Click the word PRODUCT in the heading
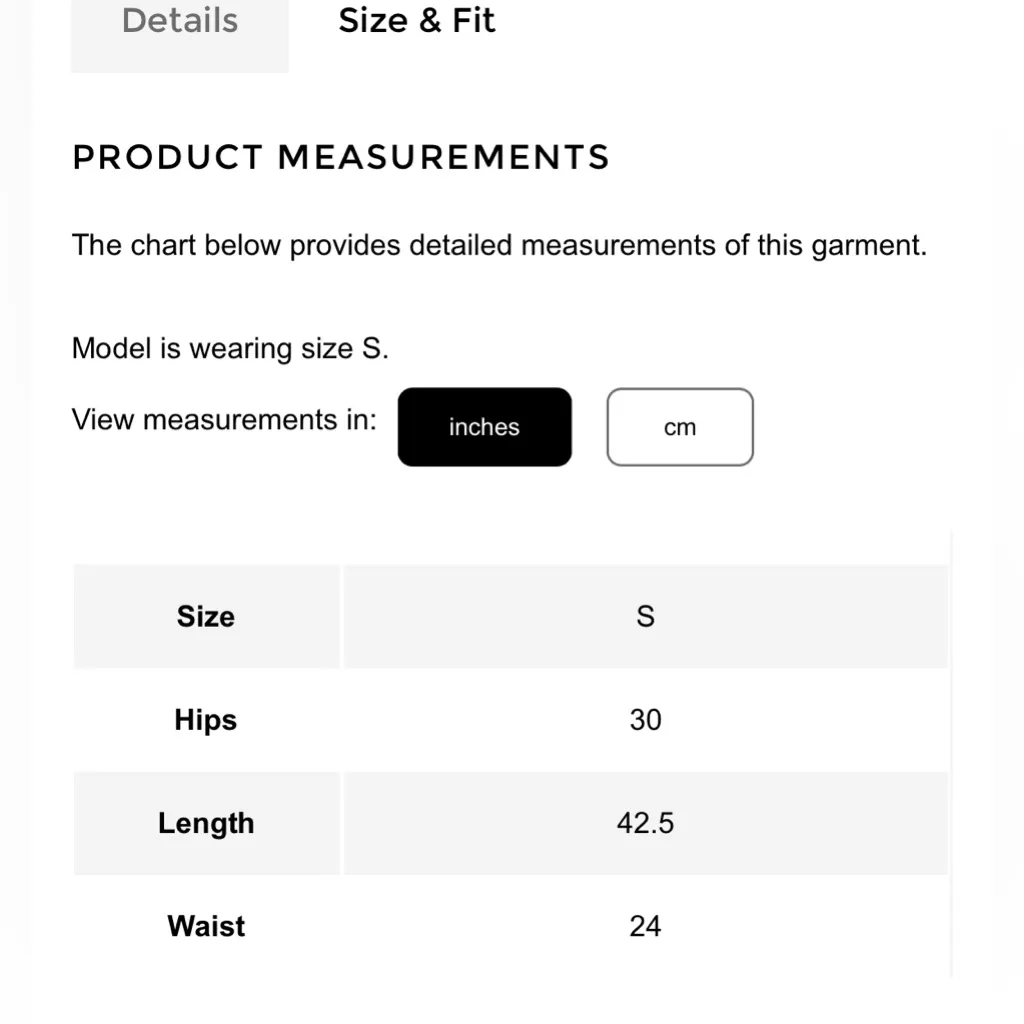This screenshot has height=1024, width=1024. pyautogui.click(x=167, y=158)
